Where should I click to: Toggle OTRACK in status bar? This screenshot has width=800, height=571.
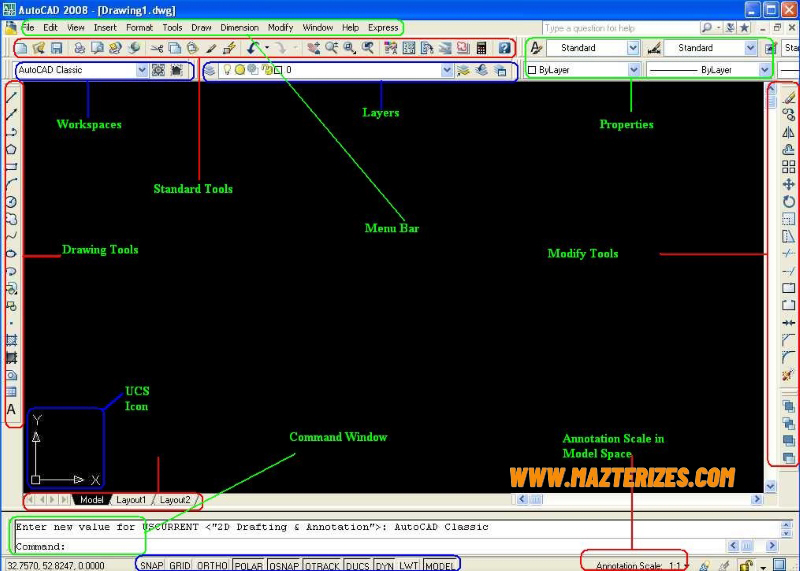pos(322,565)
